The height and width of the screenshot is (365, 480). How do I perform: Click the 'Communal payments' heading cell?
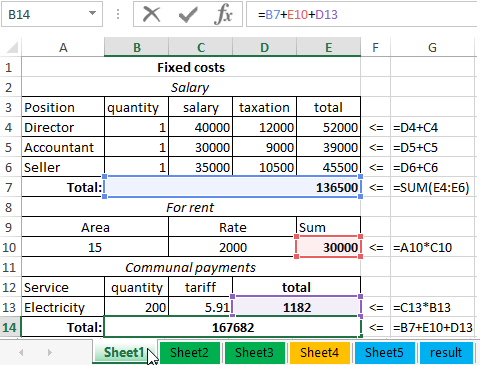click(x=191, y=267)
